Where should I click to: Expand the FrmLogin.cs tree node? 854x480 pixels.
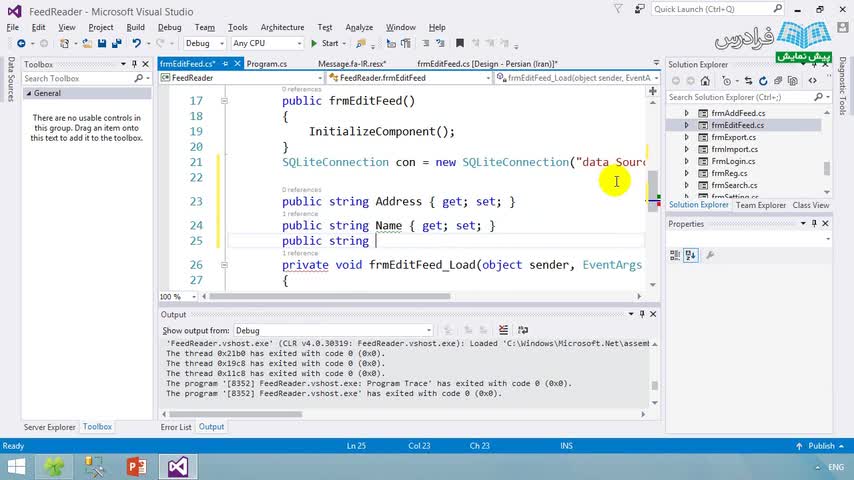[x=686, y=161]
